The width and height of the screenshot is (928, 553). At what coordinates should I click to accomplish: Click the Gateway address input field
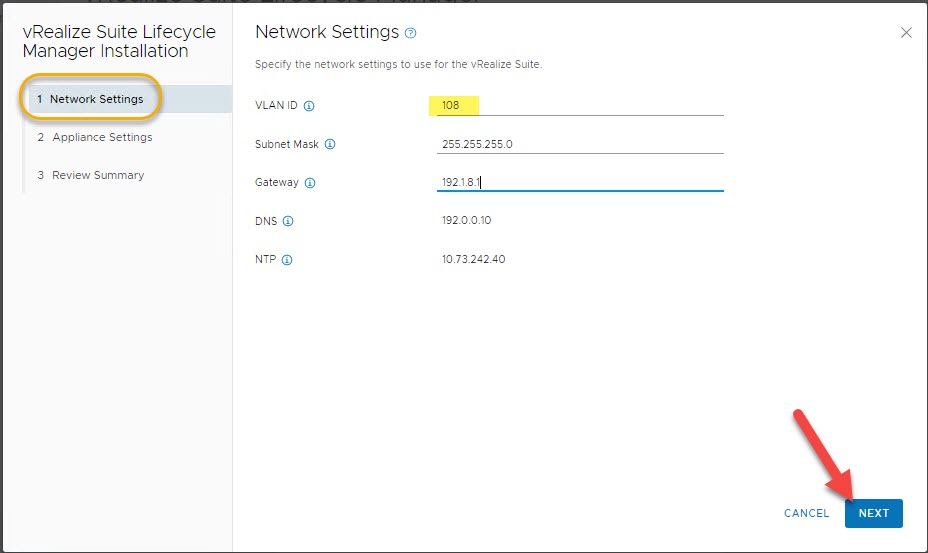(x=580, y=182)
